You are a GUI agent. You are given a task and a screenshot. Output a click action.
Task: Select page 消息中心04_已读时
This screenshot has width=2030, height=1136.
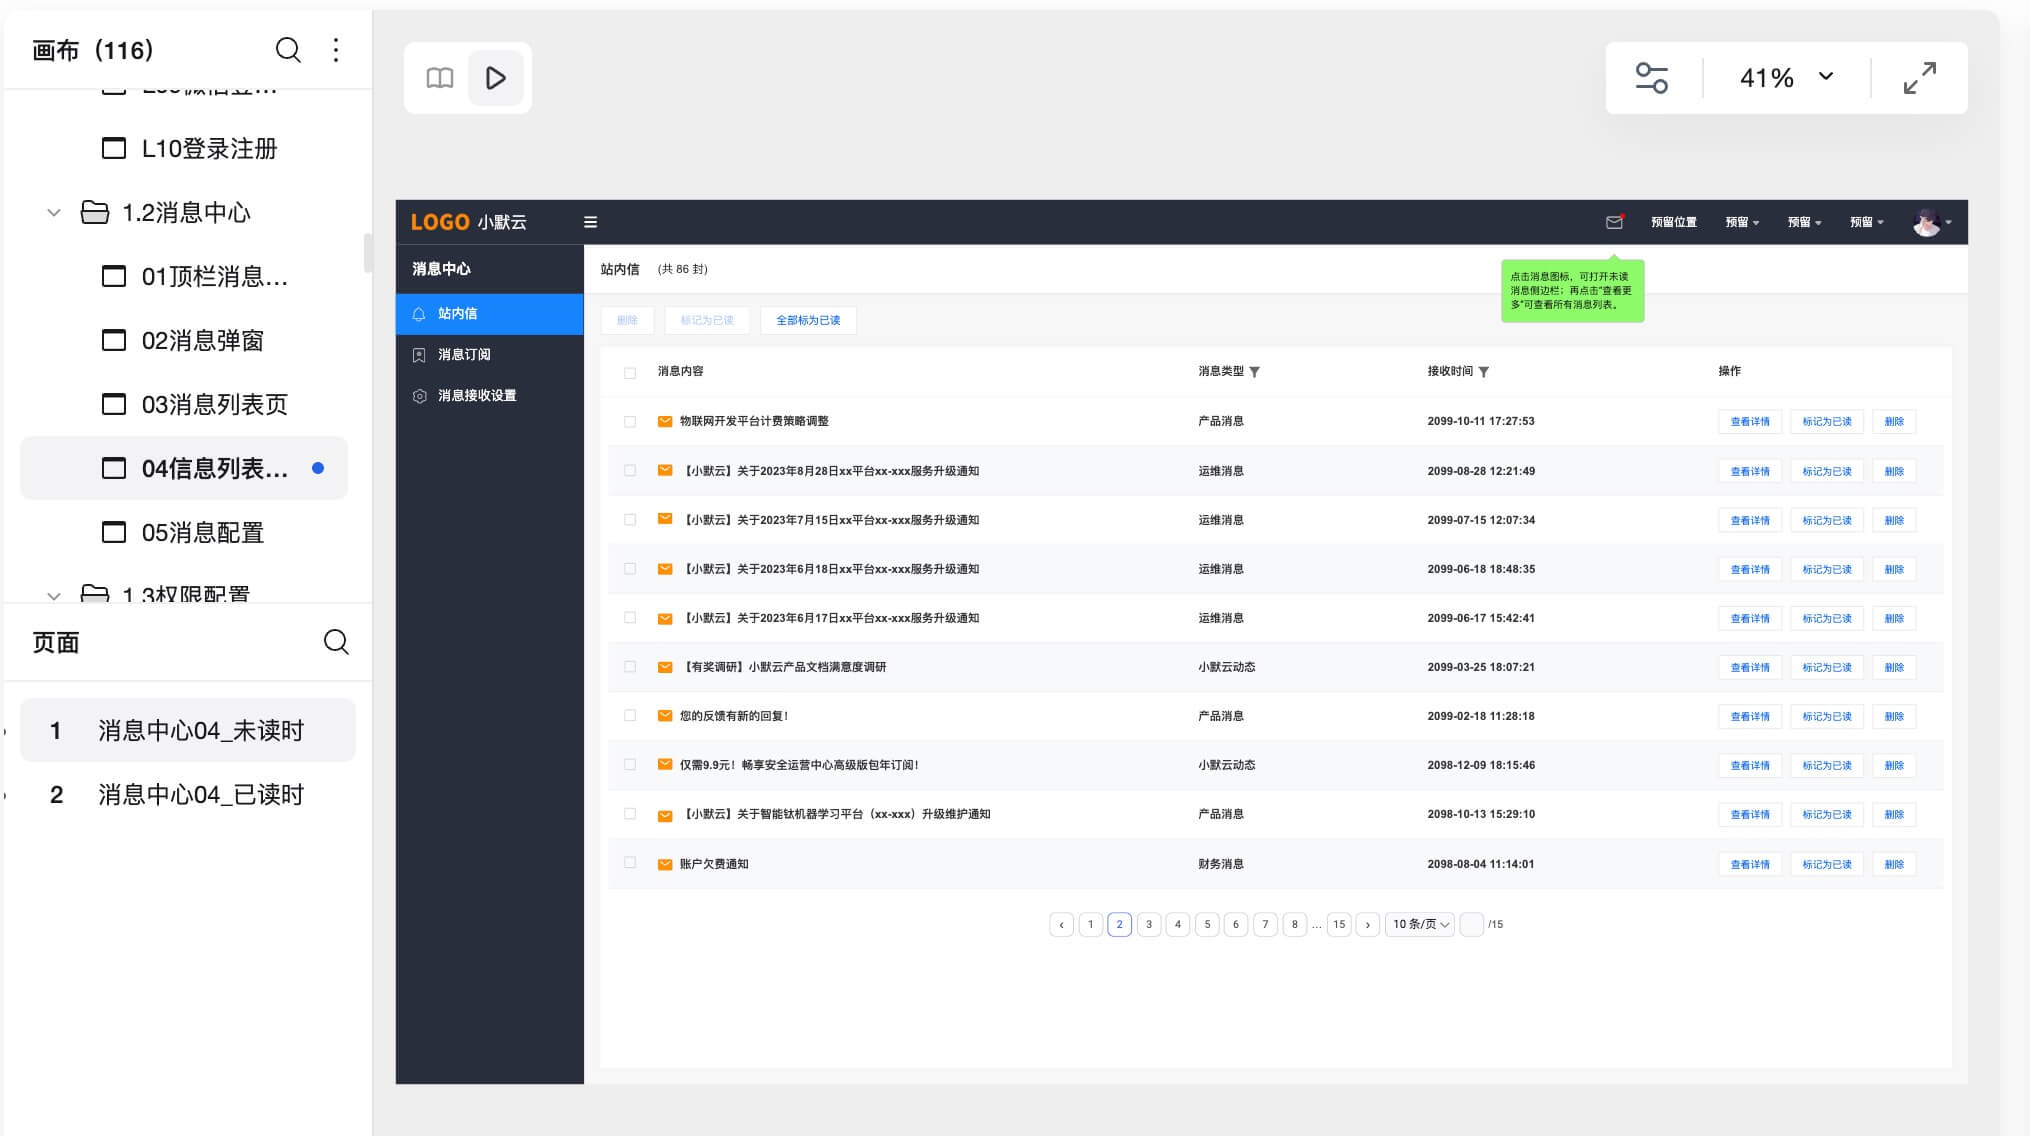pyautogui.click(x=200, y=795)
